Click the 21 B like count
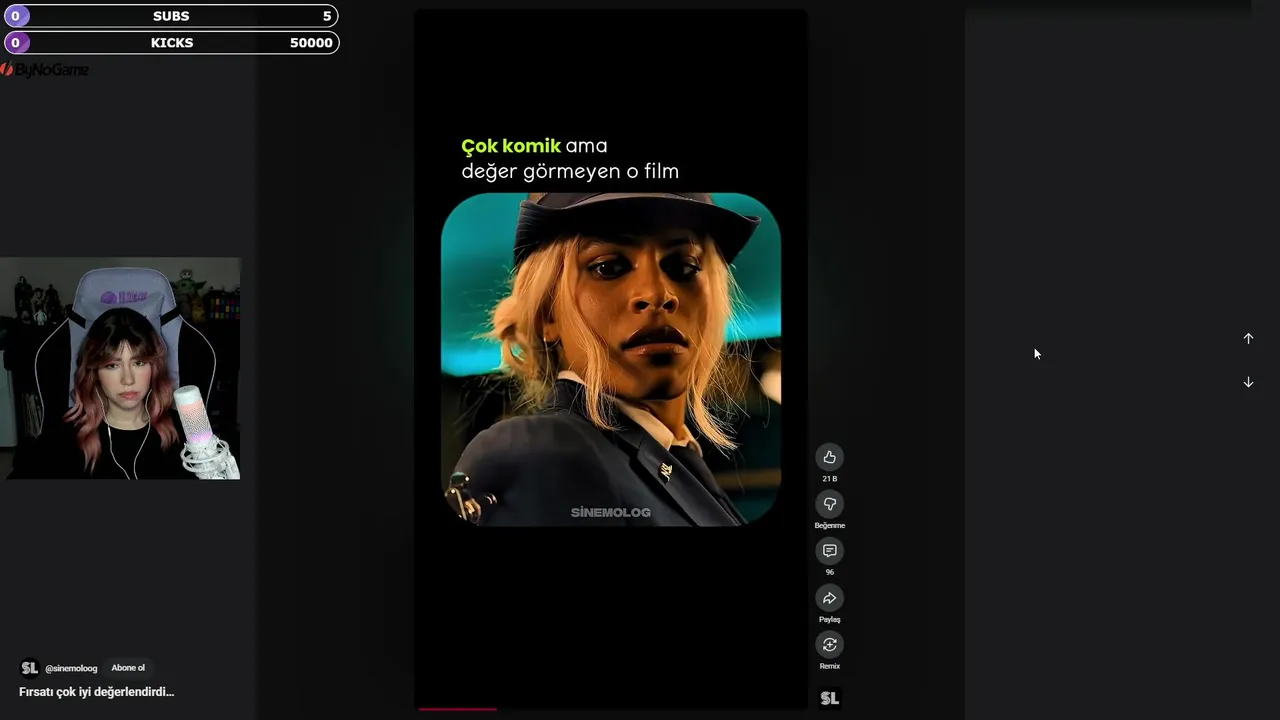 pos(829,479)
